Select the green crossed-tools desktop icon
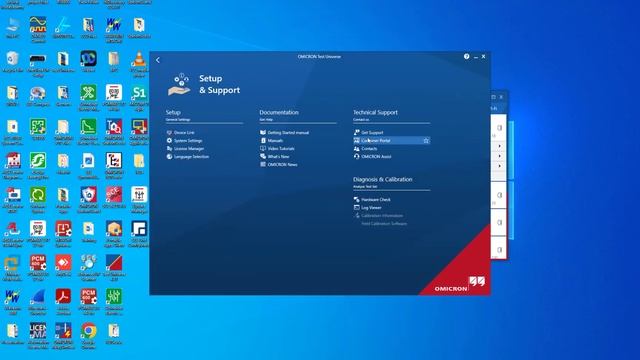Viewport: 640px width, 360px height. (x=89, y=97)
